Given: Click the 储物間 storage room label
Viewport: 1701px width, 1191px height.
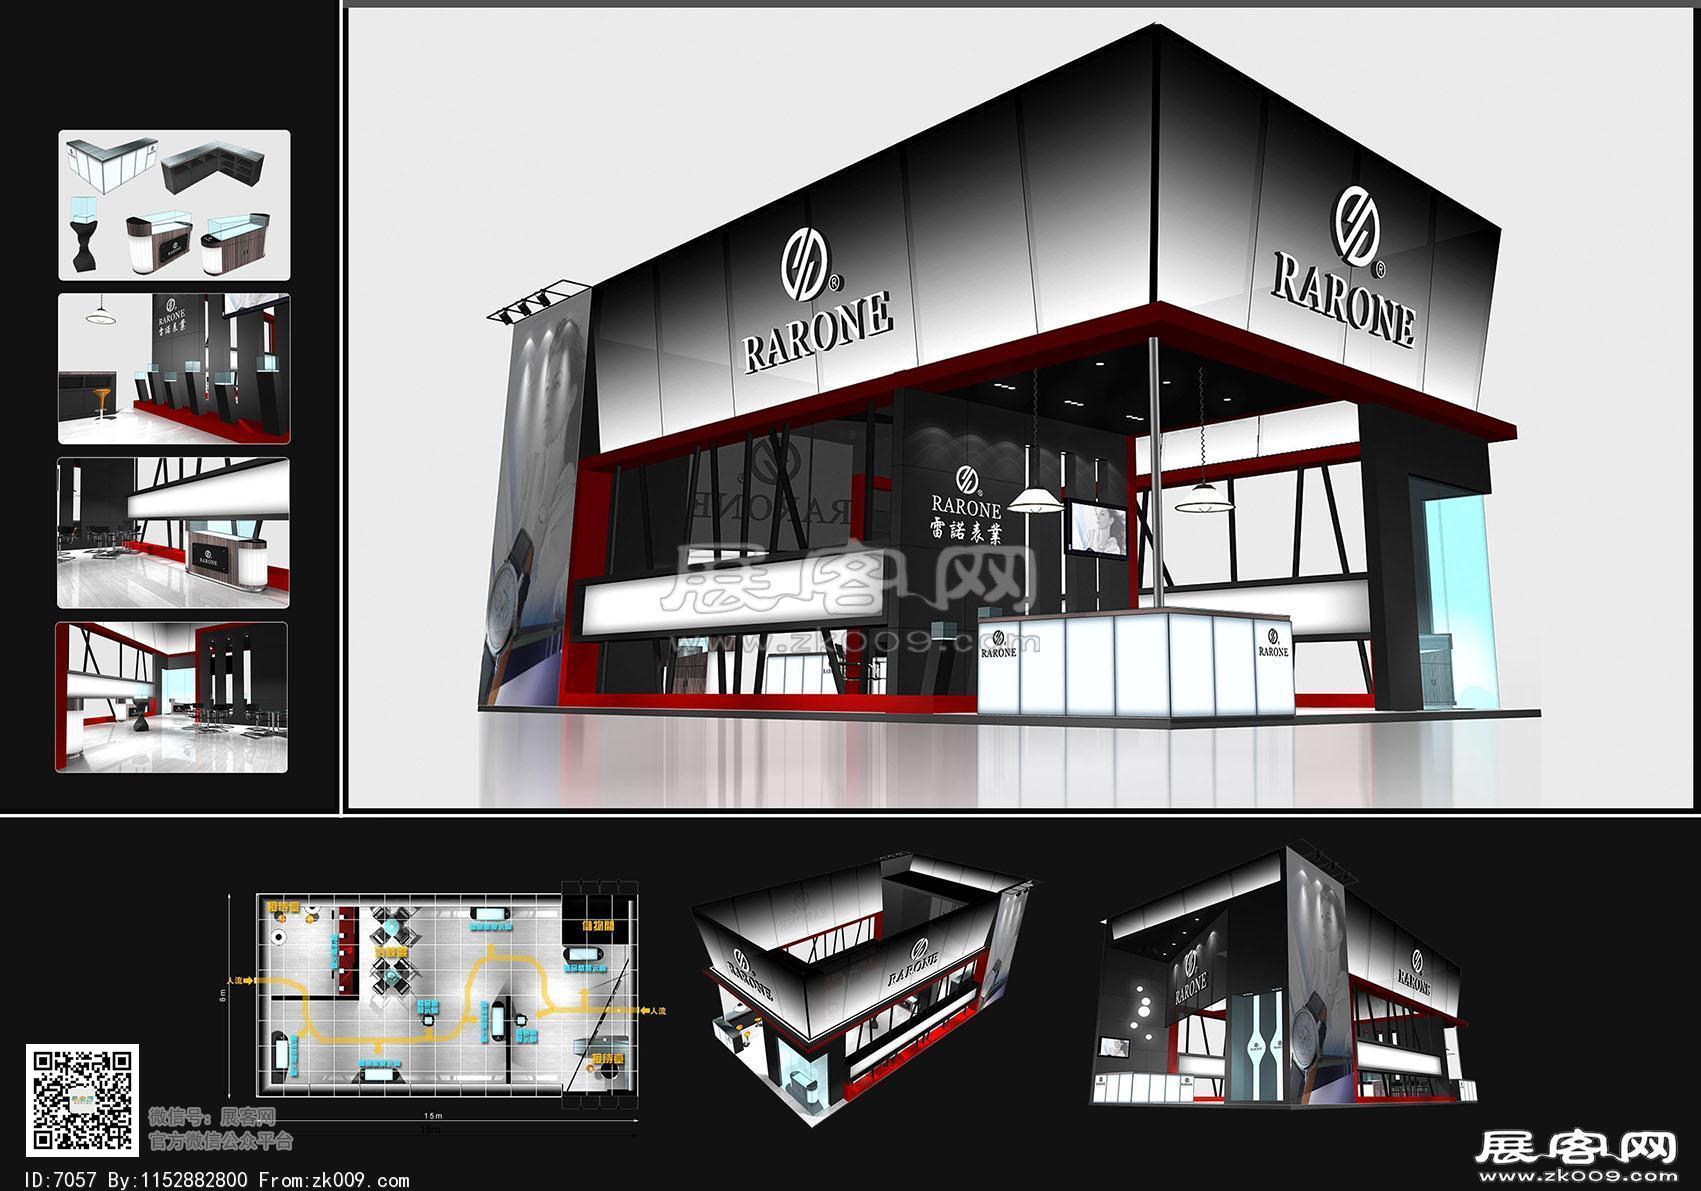Looking at the screenshot, I should pyautogui.click(x=598, y=928).
